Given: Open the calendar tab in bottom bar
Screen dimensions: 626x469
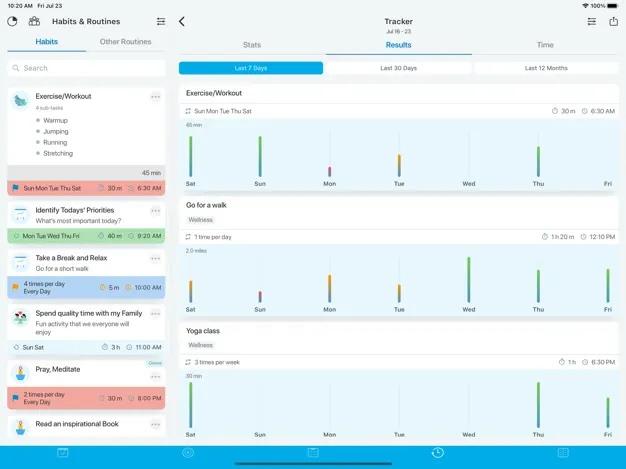Looking at the screenshot, I should pos(63,452).
